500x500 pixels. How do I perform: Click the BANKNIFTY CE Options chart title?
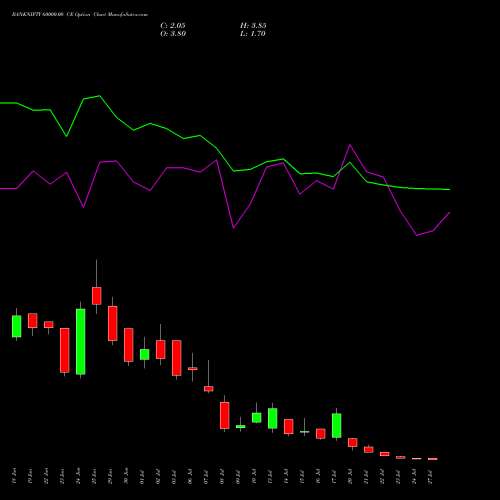tap(80, 15)
